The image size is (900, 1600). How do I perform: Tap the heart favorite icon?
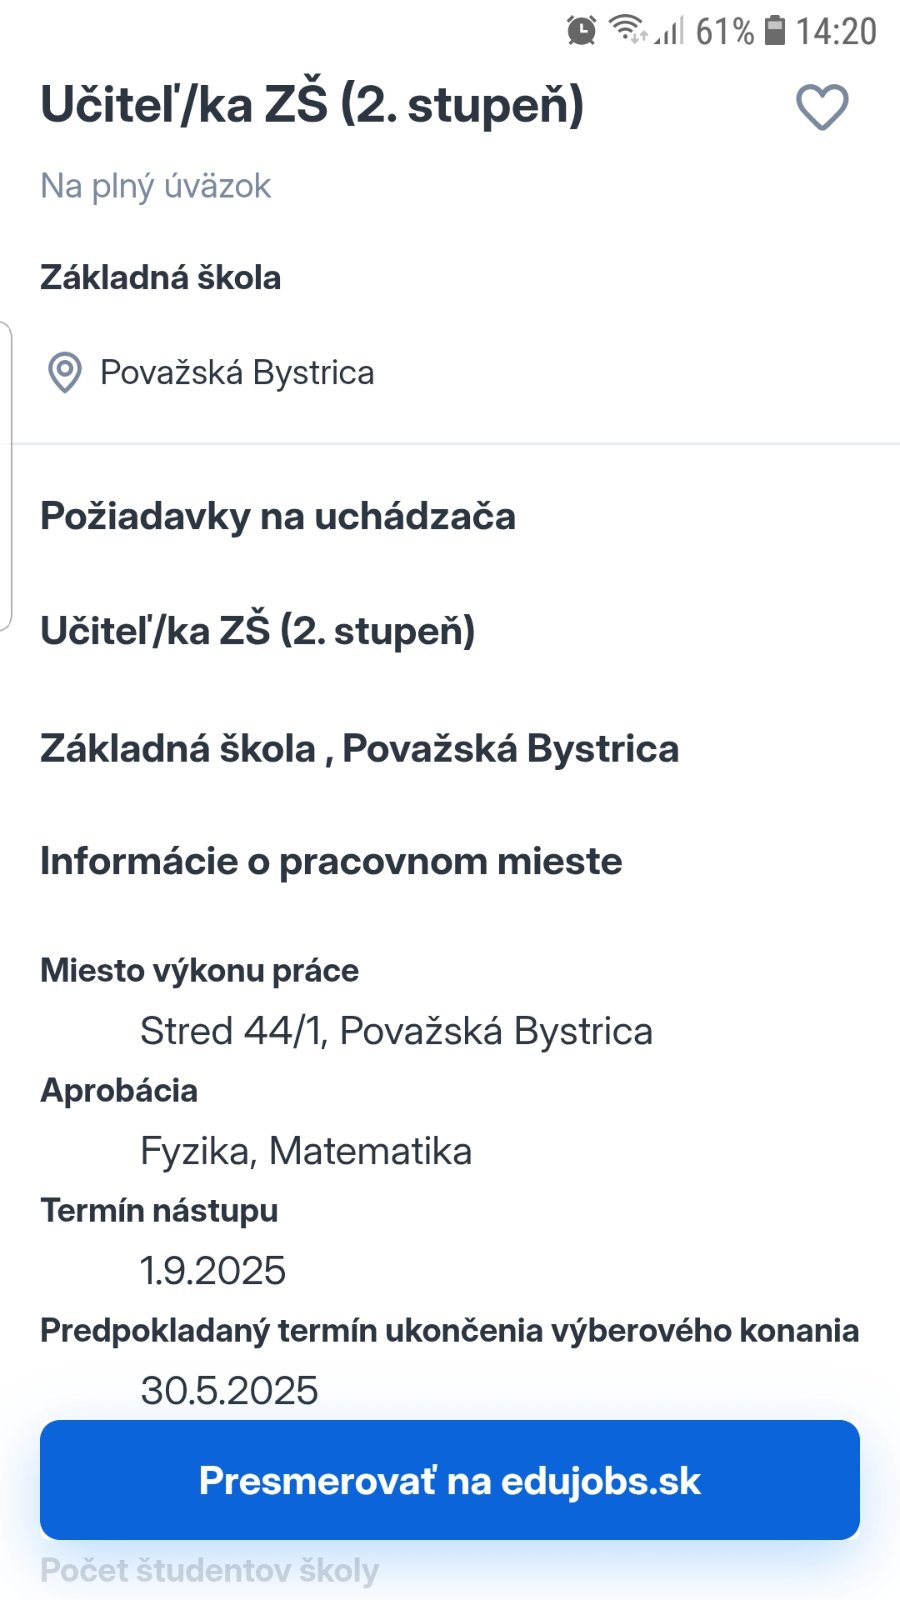pos(822,107)
